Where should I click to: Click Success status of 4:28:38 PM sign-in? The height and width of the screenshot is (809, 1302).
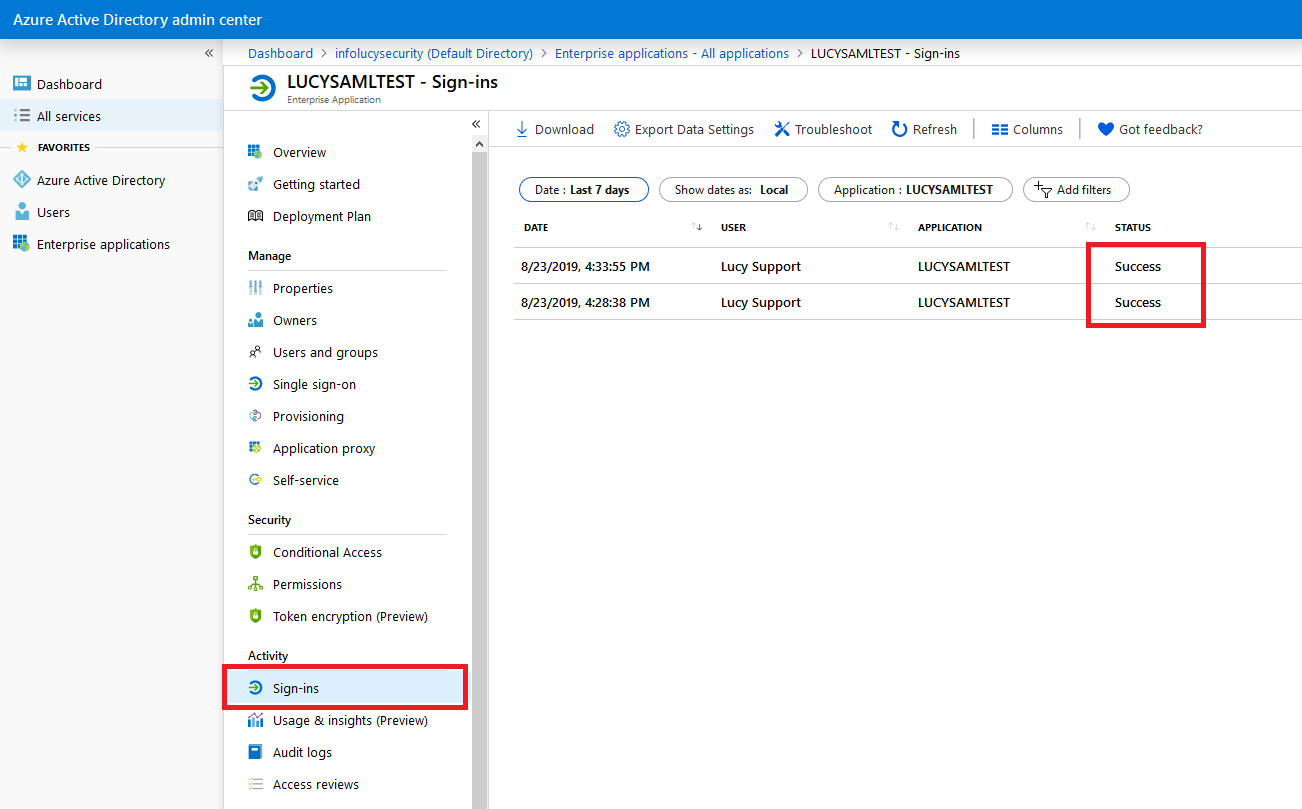(1138, 302)
